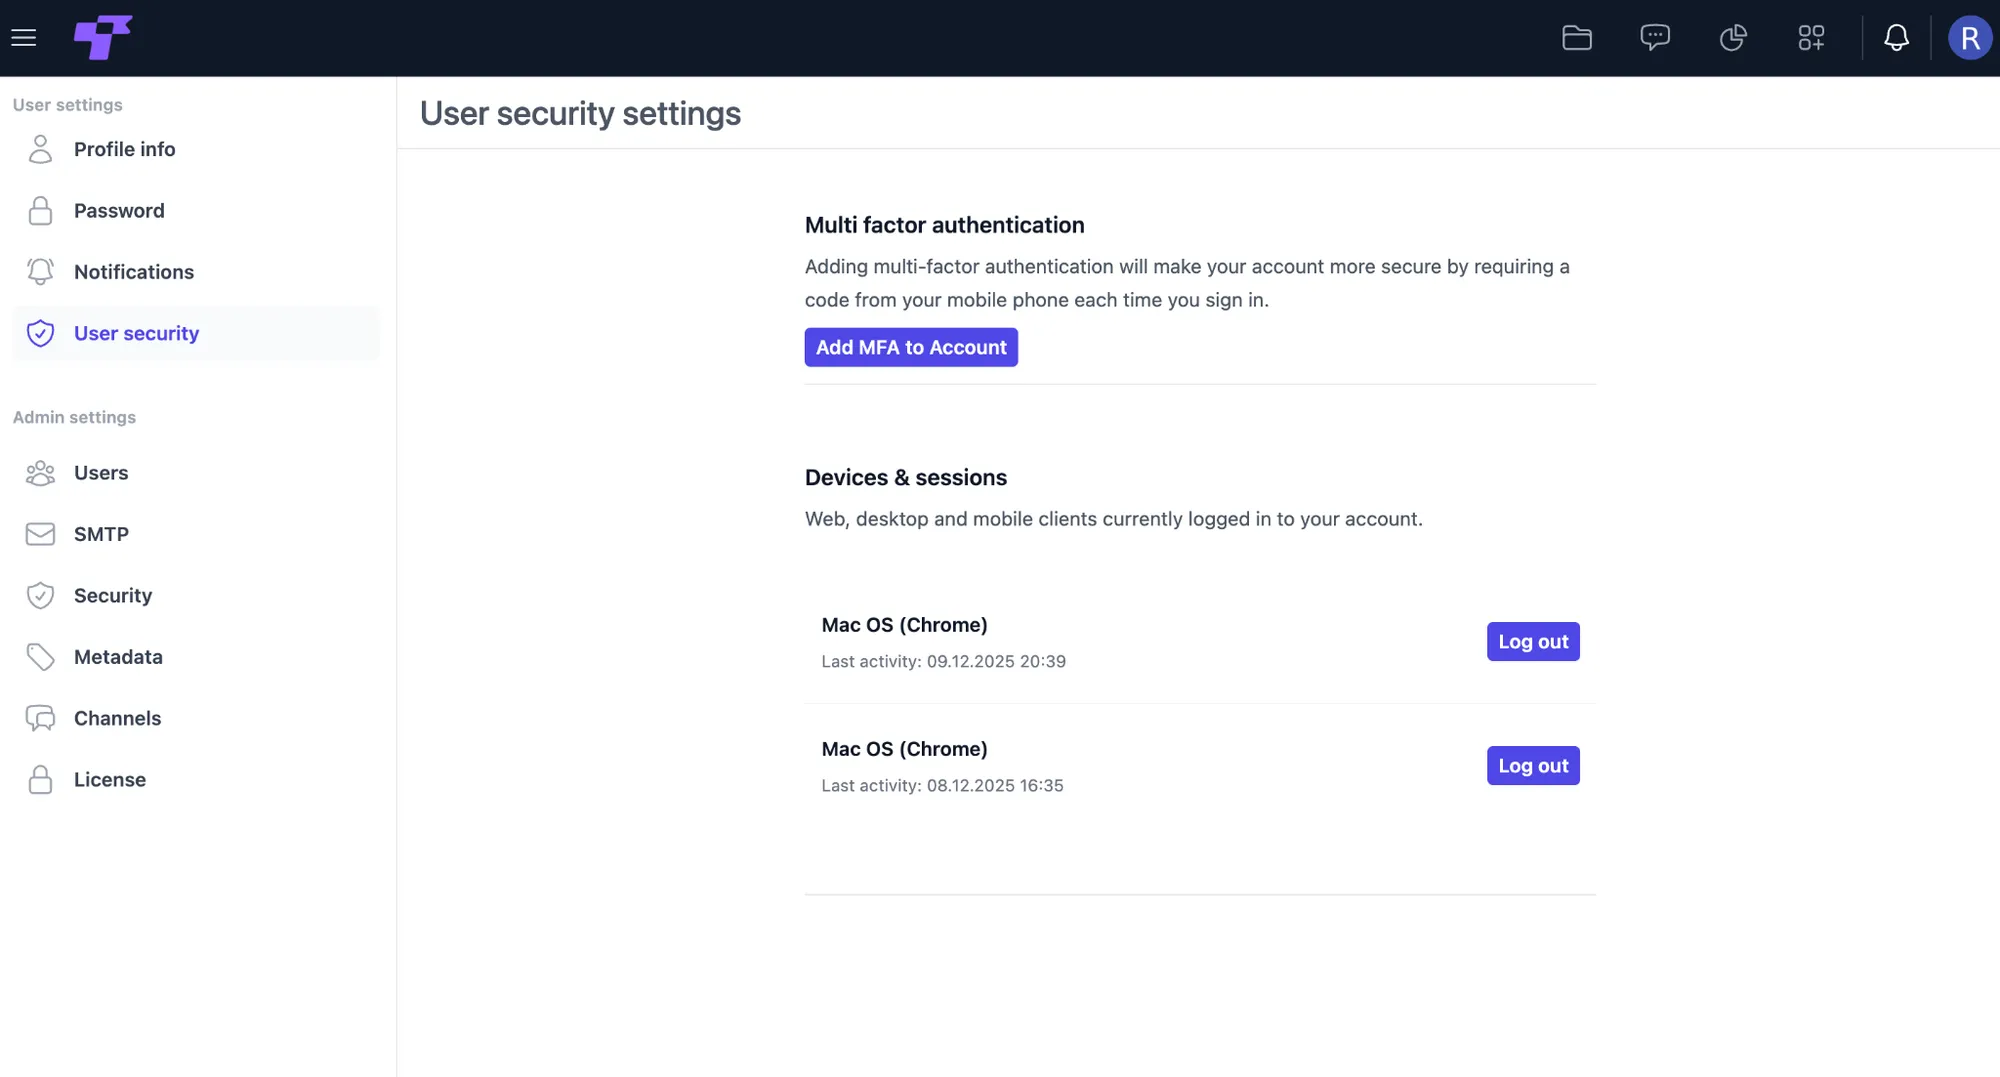Click the Multi factor authentication heading
The width and height of the screenshot is (2000, 1077).
coord(944,225)
